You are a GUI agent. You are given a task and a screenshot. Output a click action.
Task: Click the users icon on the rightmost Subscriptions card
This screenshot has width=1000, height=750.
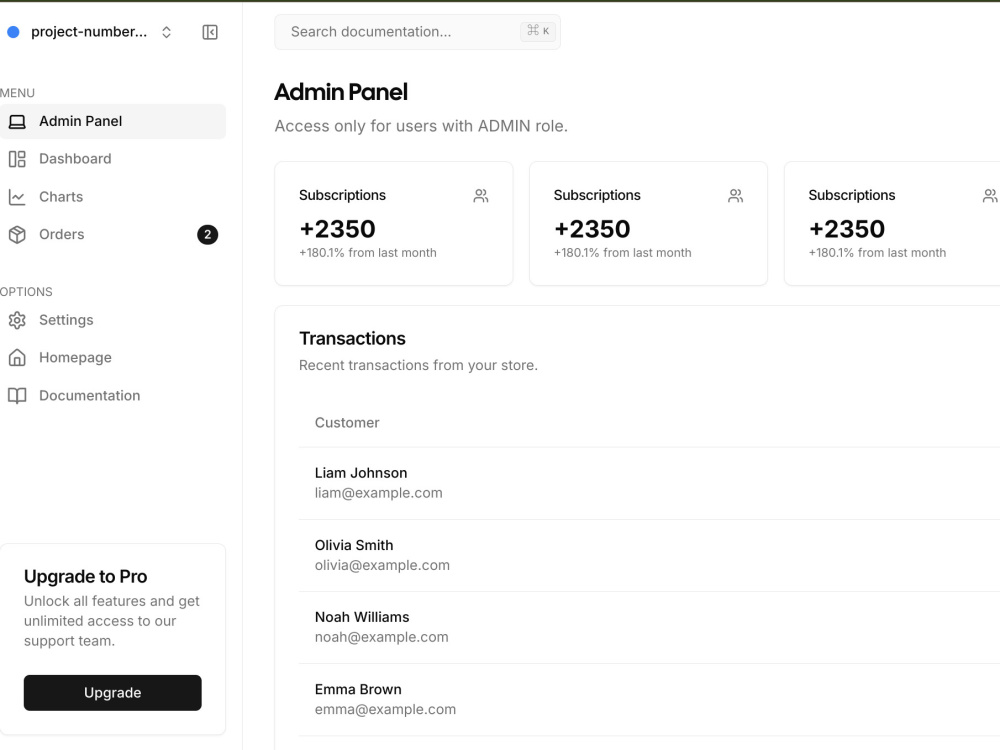tap(990, 195)
